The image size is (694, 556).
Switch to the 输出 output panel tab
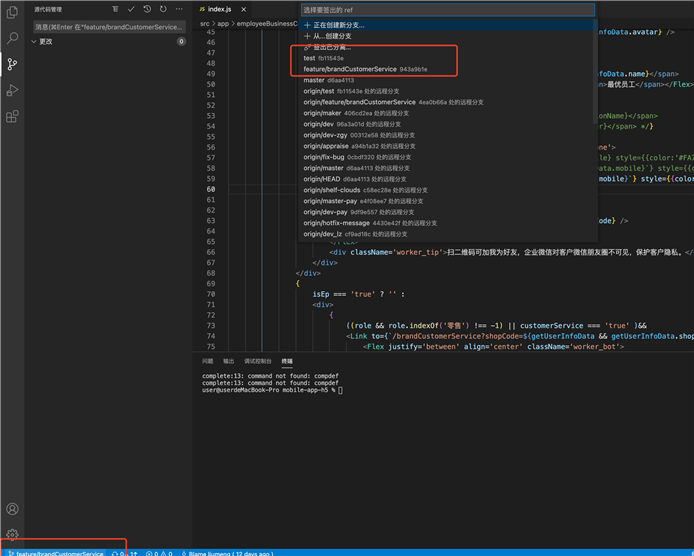pos(228,362)
